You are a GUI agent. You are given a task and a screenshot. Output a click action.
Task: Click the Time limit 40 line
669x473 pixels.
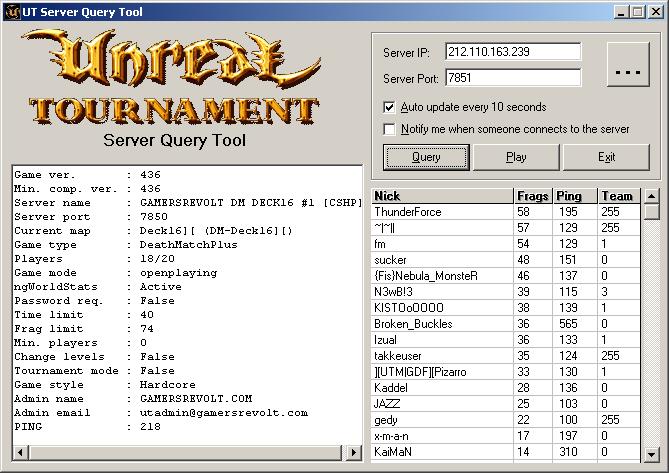(84, 315)
